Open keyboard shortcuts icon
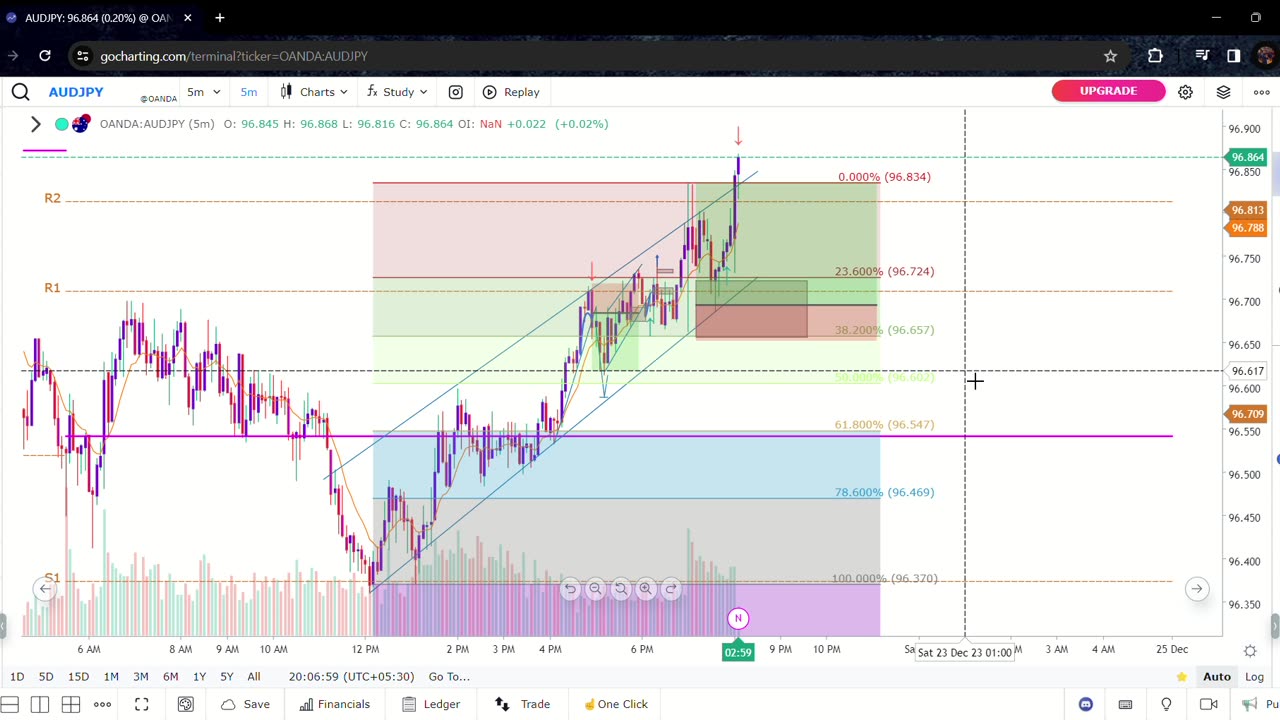Image resolution: width=1280 pixels, height=720 pixels. [1125, 704]
